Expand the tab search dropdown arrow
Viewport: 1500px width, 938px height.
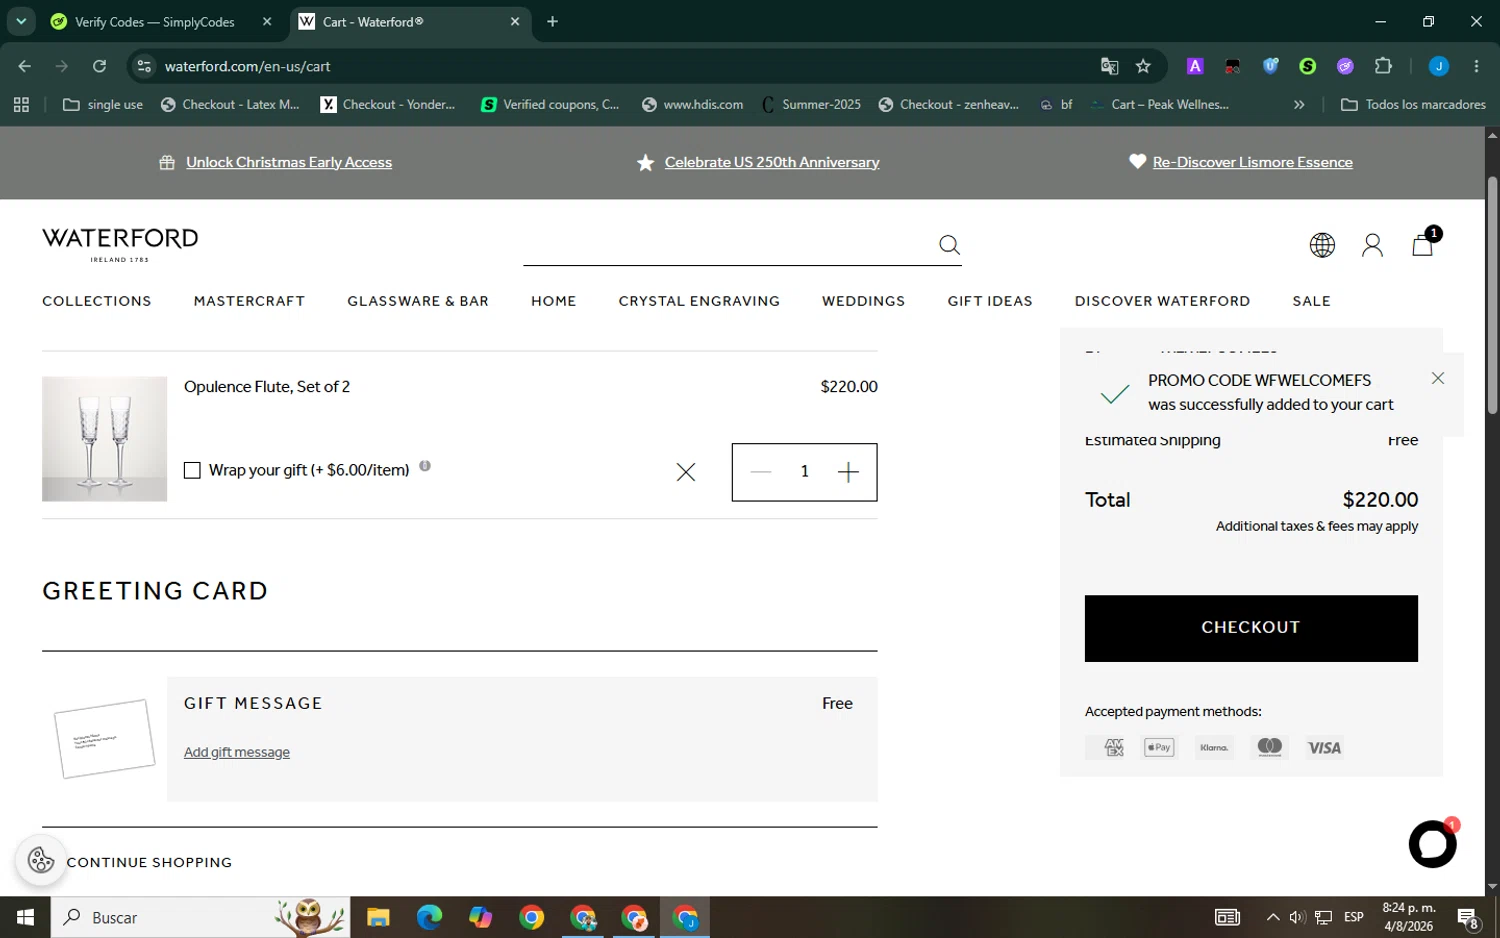click(21, 21)
